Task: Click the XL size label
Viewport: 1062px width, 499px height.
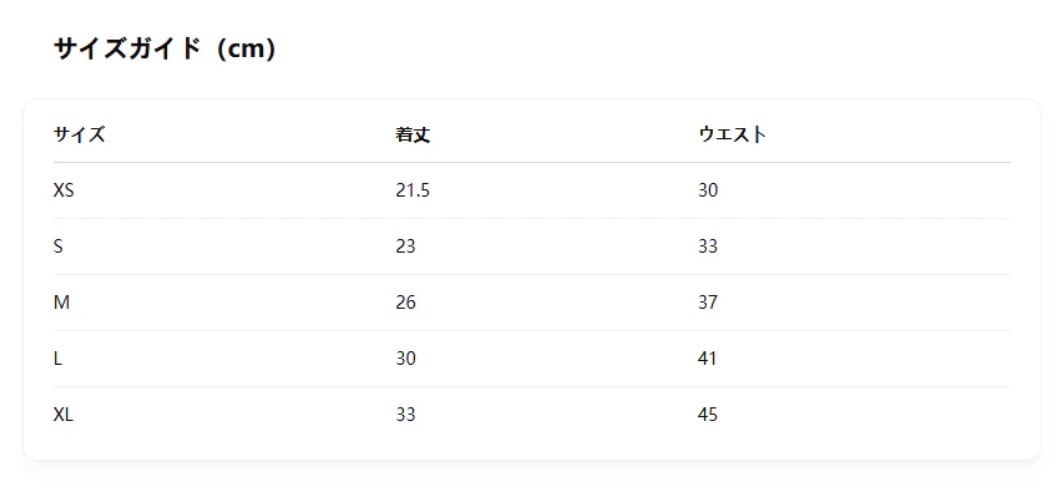Action: (63, 414)
